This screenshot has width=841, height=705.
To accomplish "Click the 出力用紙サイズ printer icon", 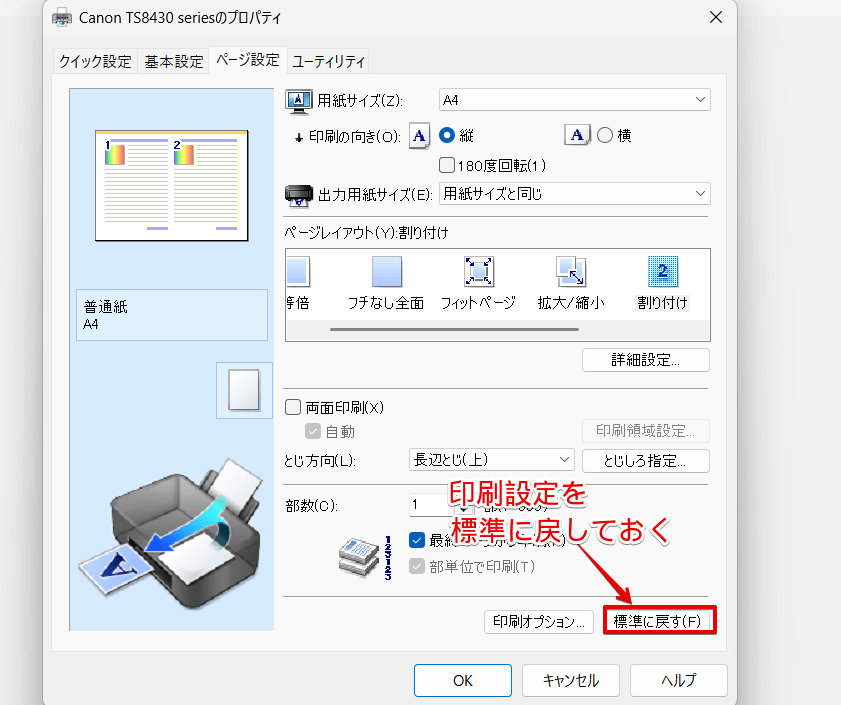I will (x=299, y=193).
